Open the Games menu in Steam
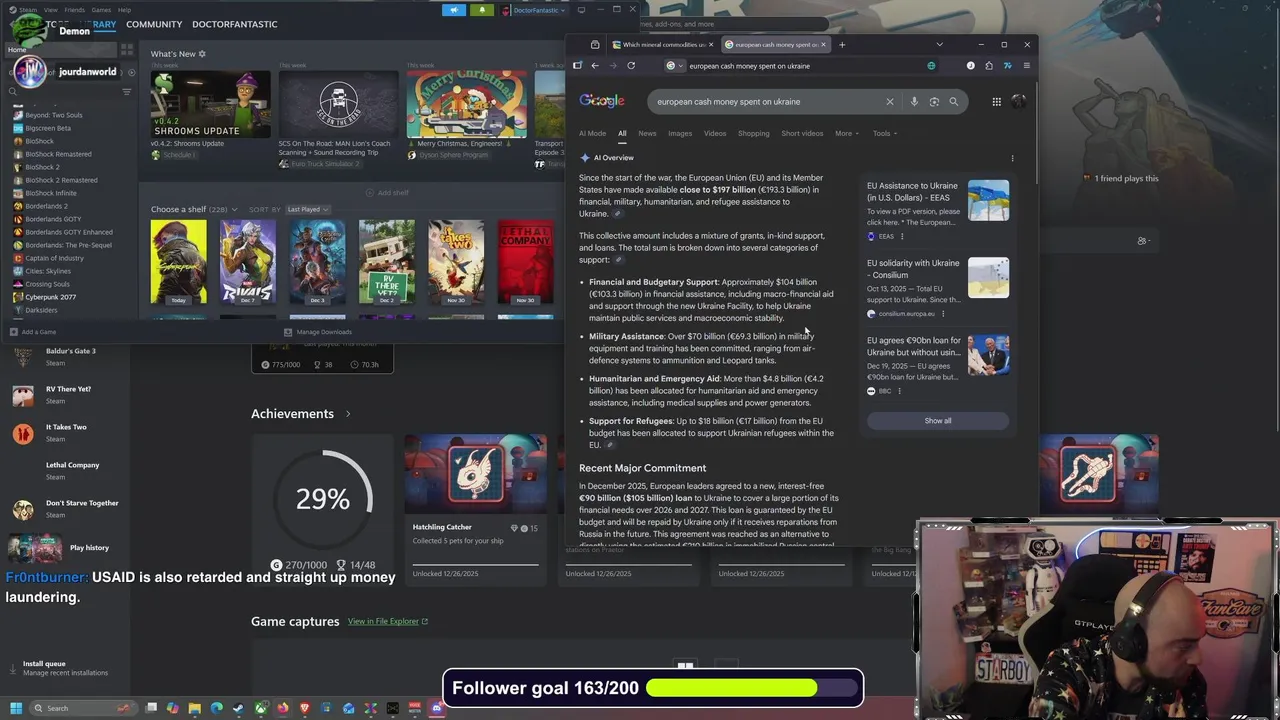The height and width of the screenshot is (720, 1280). click(x=101, y=10)
